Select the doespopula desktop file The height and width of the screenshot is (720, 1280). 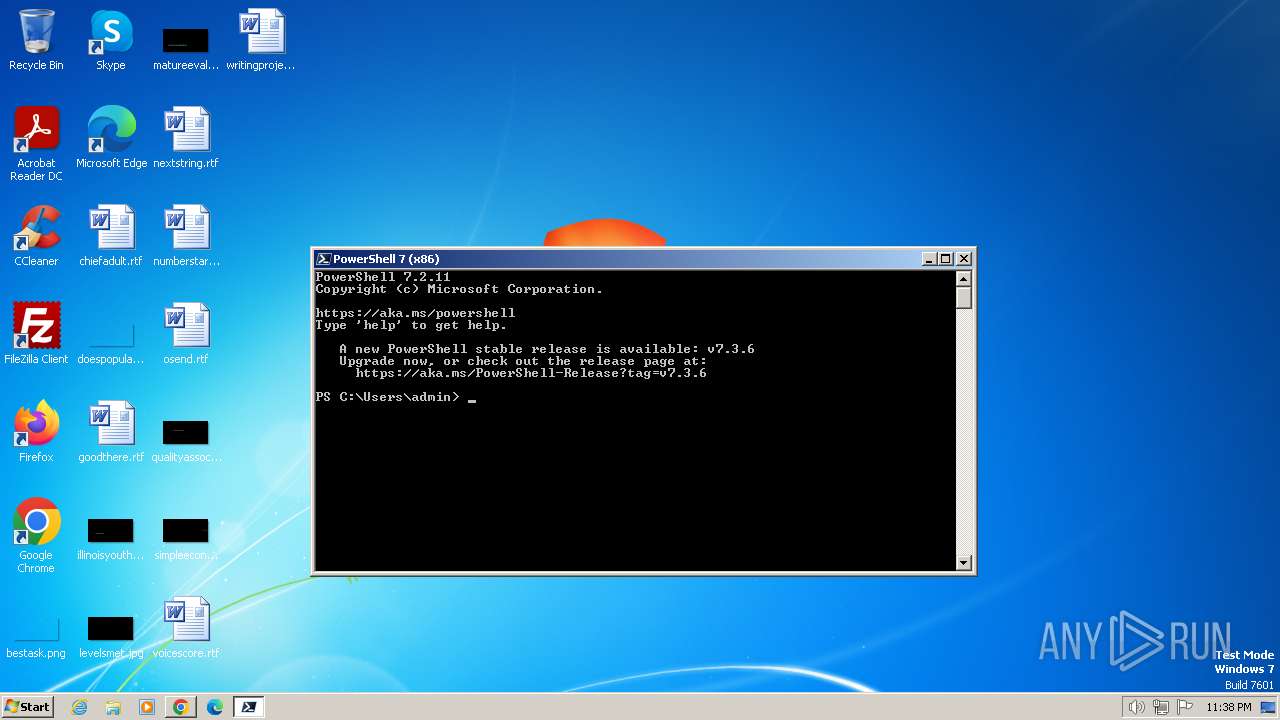(x=111, y=340)
